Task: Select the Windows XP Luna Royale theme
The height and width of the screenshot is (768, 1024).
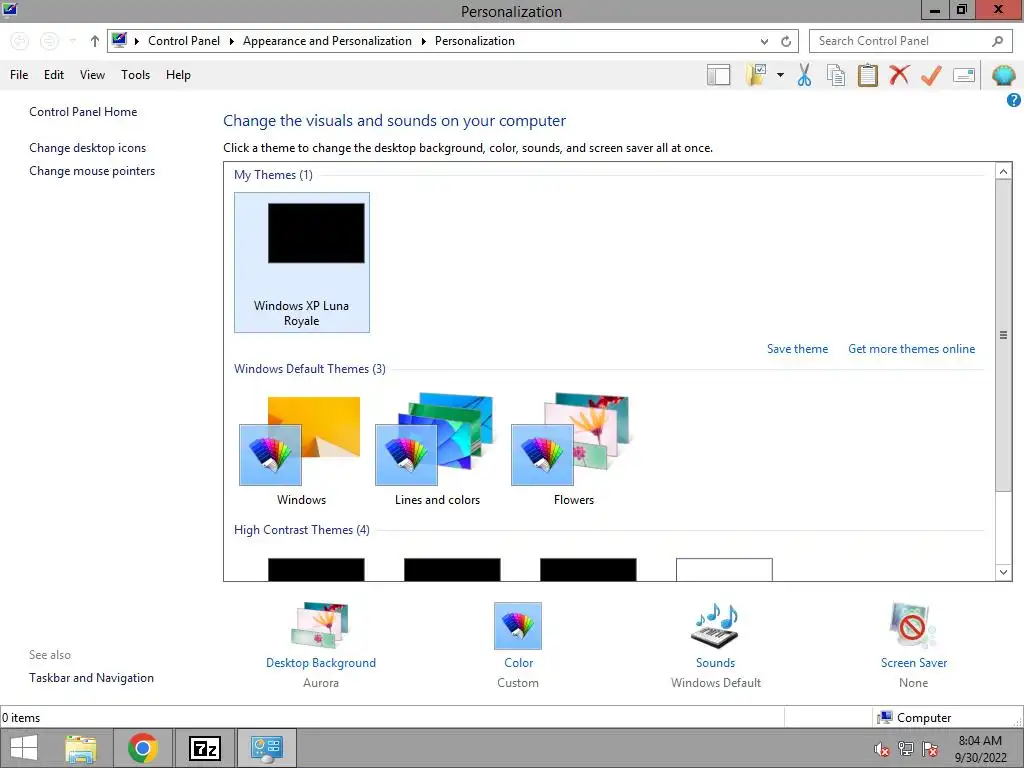Action: point(302,263)
